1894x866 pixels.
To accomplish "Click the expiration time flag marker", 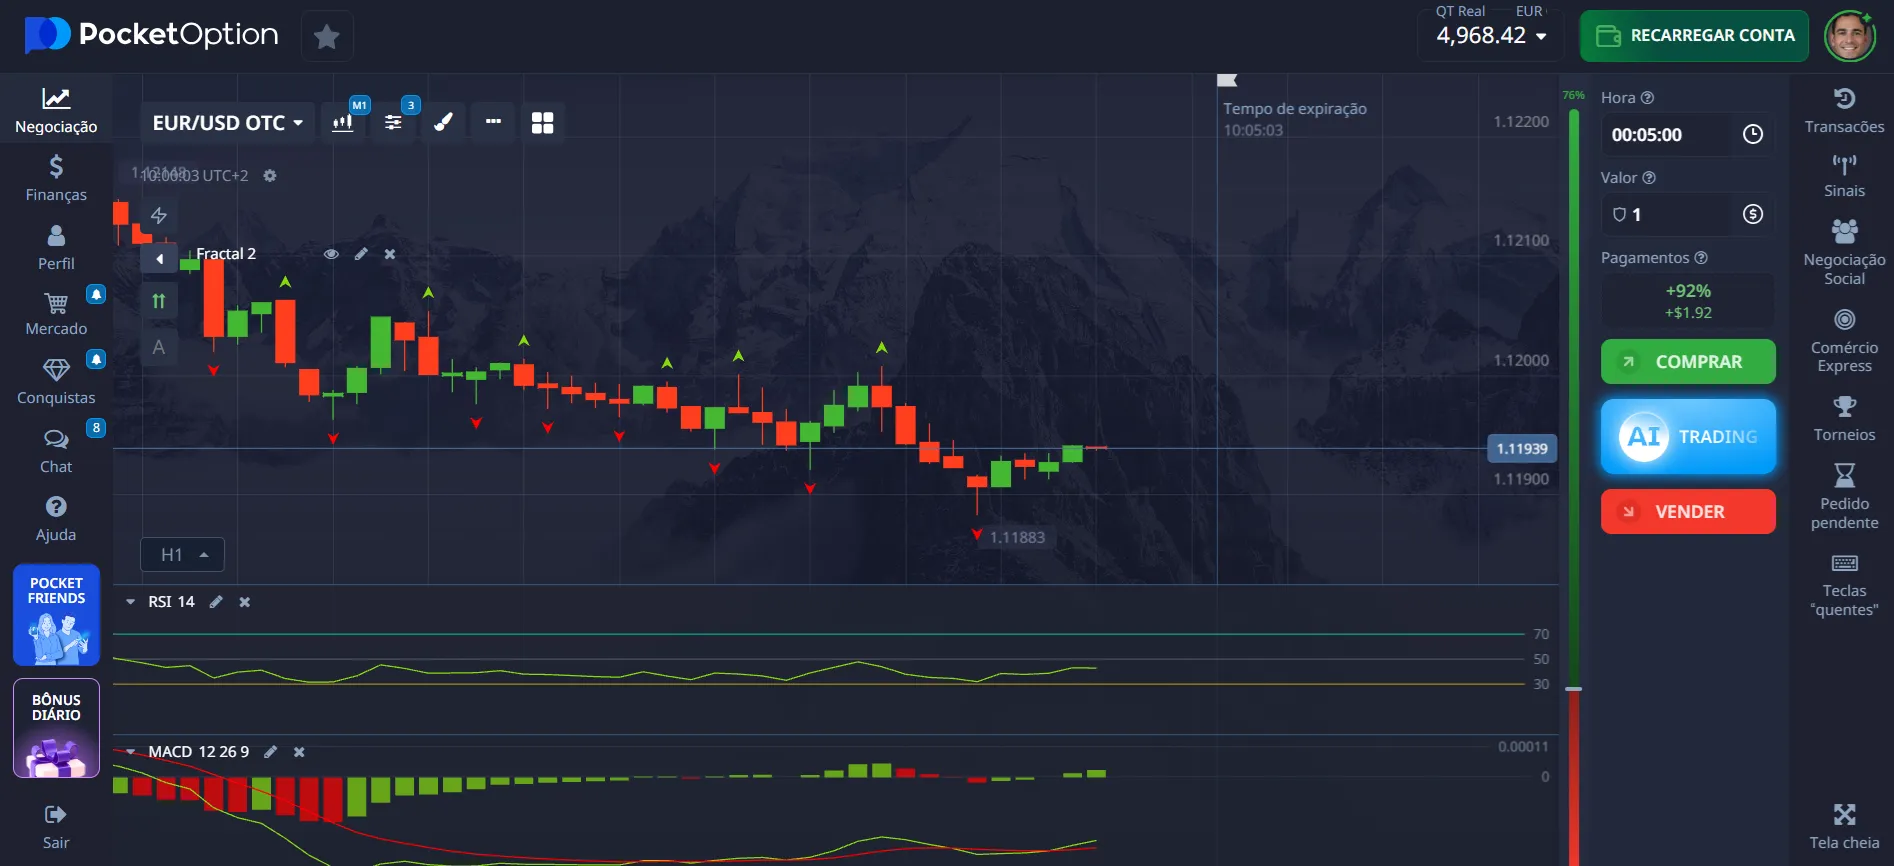I will pos(1227,80).
